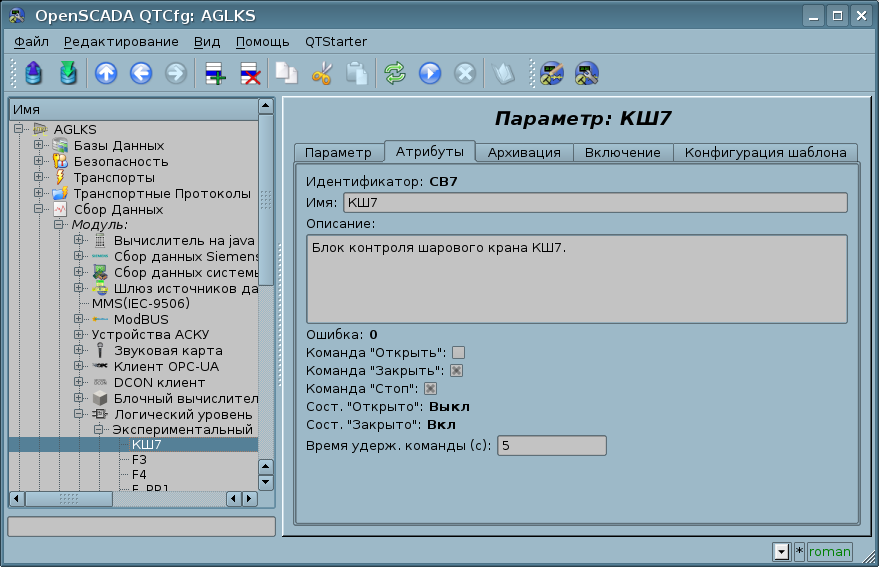This screenshot has width=879, height=567.
Task: Click the delete item toolbar icon
Action: pyautogui.click(x=249, y=73)
